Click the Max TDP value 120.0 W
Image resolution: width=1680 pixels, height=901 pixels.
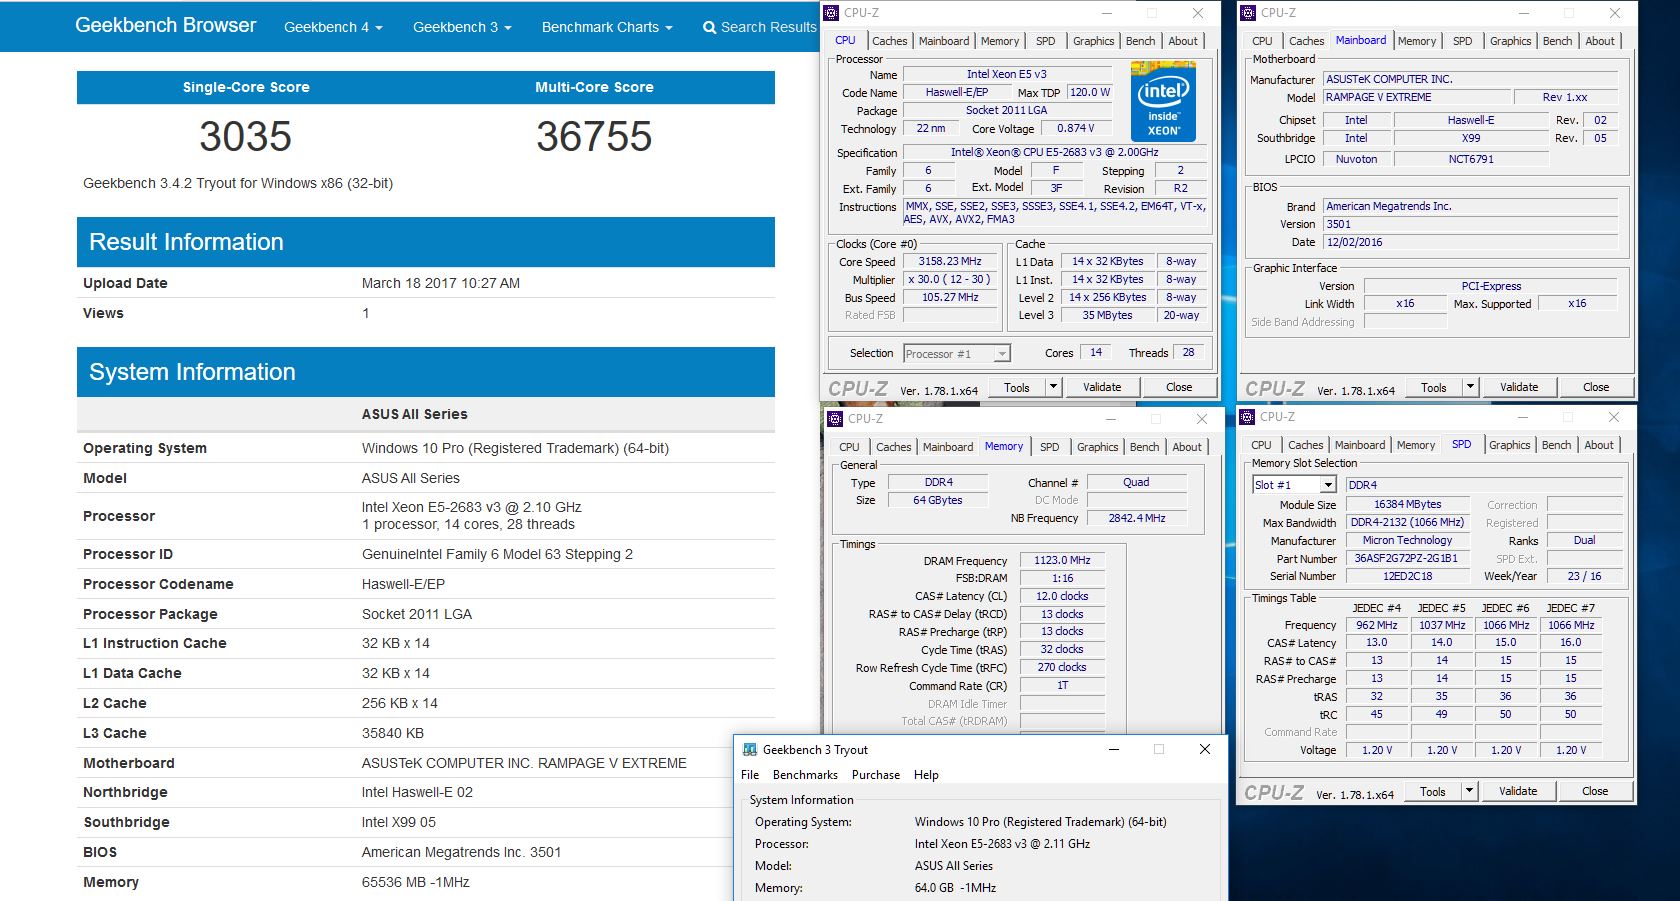coord(1089,92)
